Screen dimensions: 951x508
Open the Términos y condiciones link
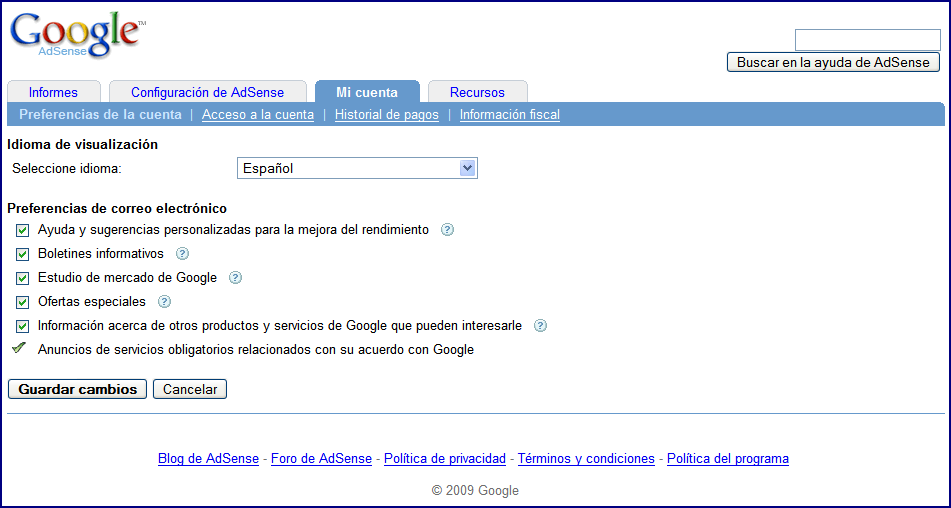(586, 458)
